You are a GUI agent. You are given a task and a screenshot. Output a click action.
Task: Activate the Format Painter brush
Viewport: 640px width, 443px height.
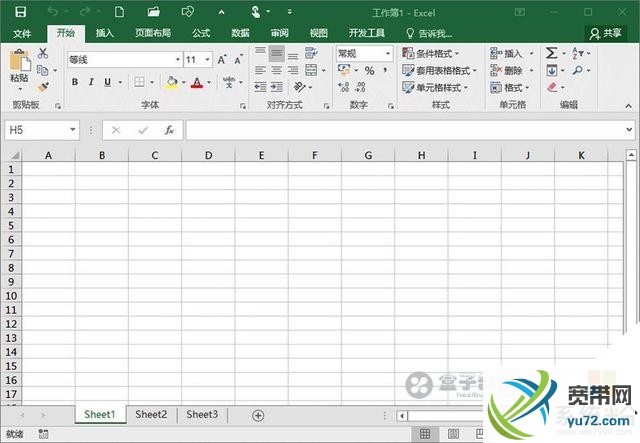[43, 87]
